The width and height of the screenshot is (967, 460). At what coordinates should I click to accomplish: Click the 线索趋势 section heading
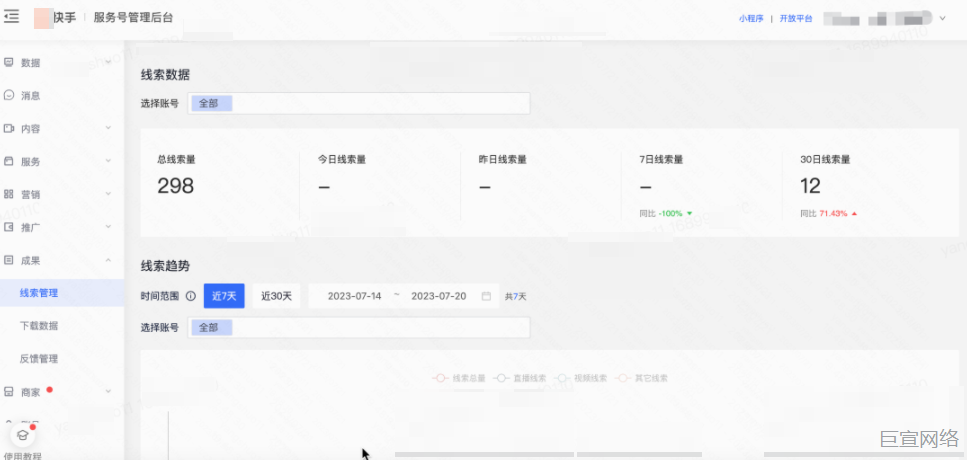click(165, 266)
